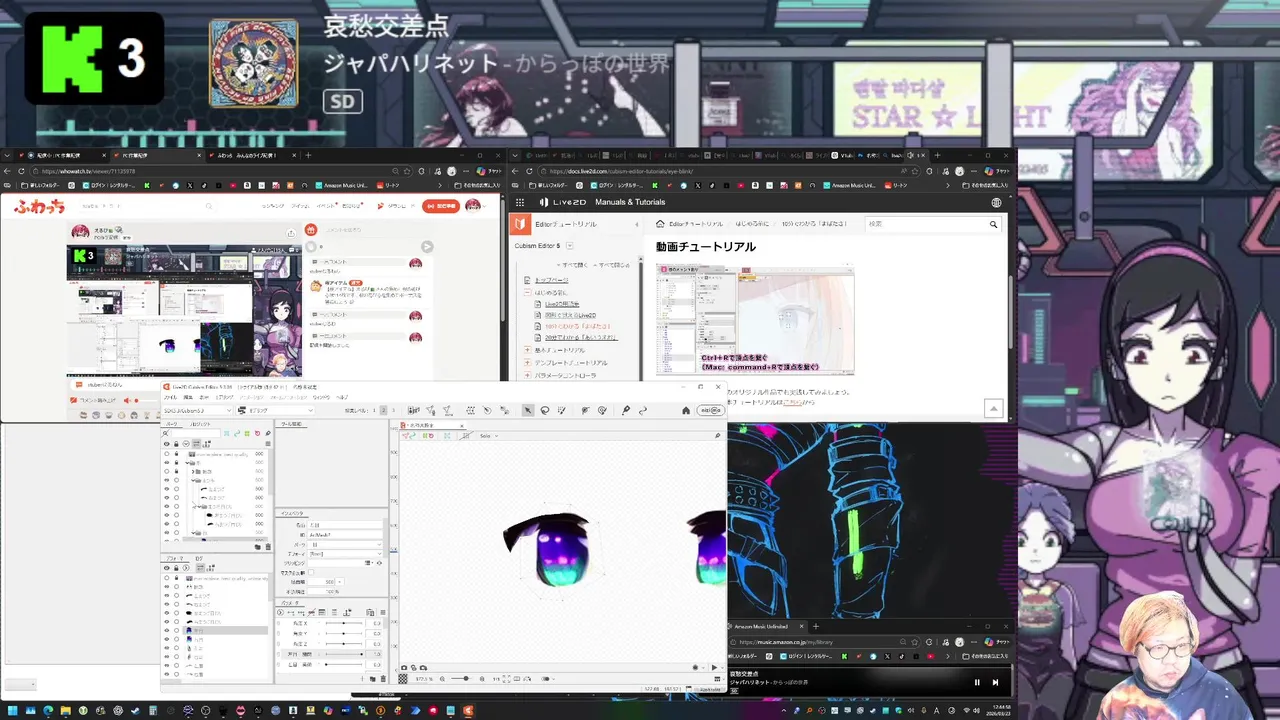Toggle the switch control below the canvas

click(545, 679)
